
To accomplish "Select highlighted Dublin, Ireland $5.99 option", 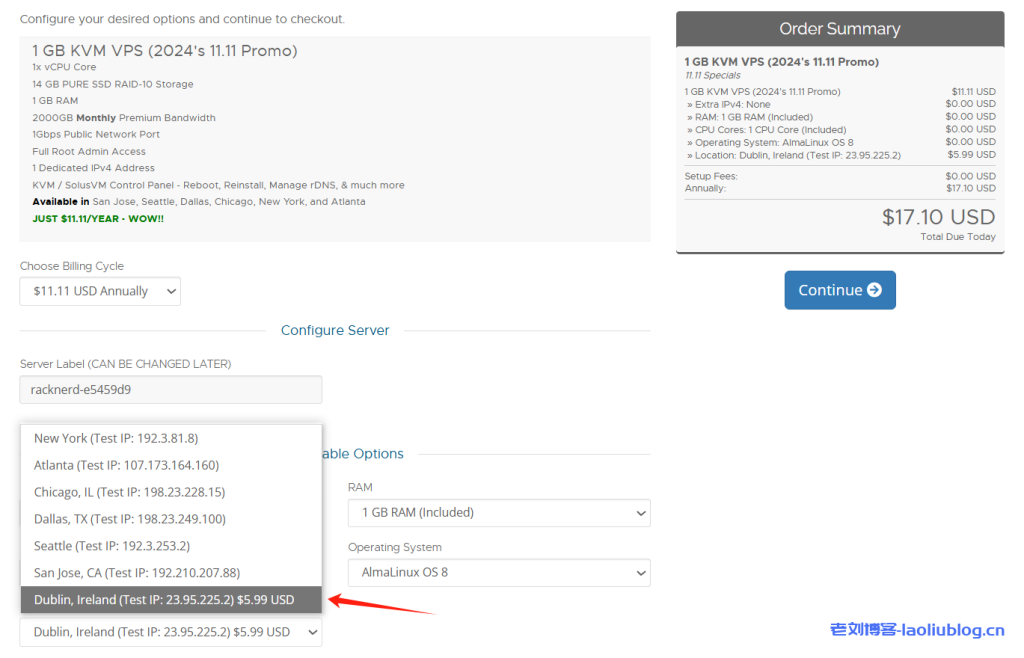I will pos(164,600).
